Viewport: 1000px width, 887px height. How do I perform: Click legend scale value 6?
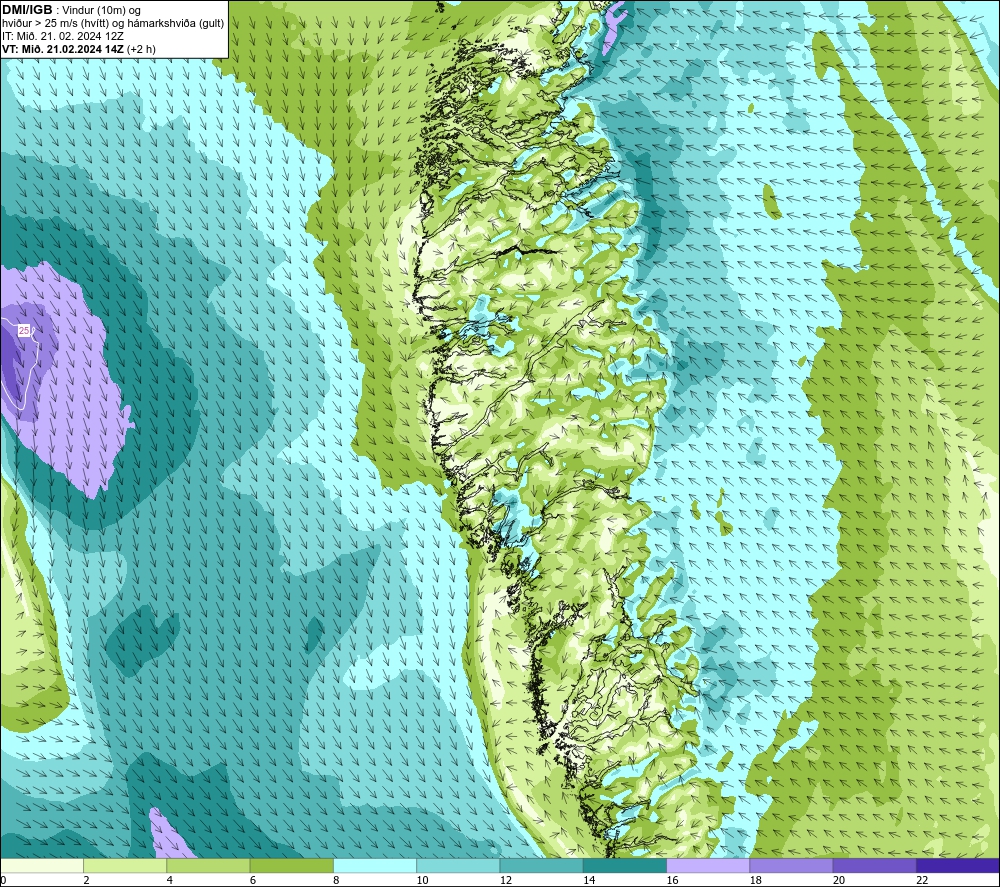click(x=253, y=881)
